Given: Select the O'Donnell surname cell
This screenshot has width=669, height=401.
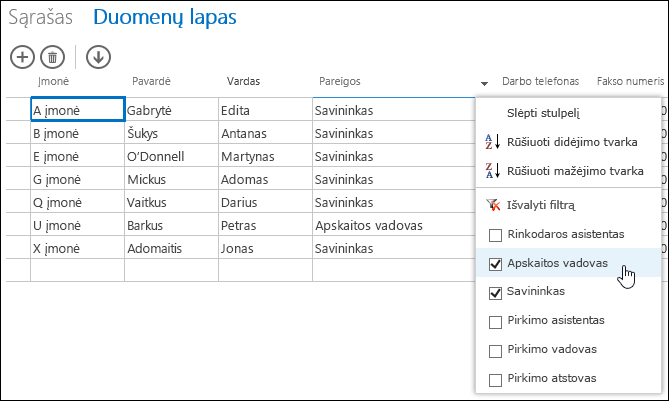Looking at the screenshot, I should (x=172, y=155).
